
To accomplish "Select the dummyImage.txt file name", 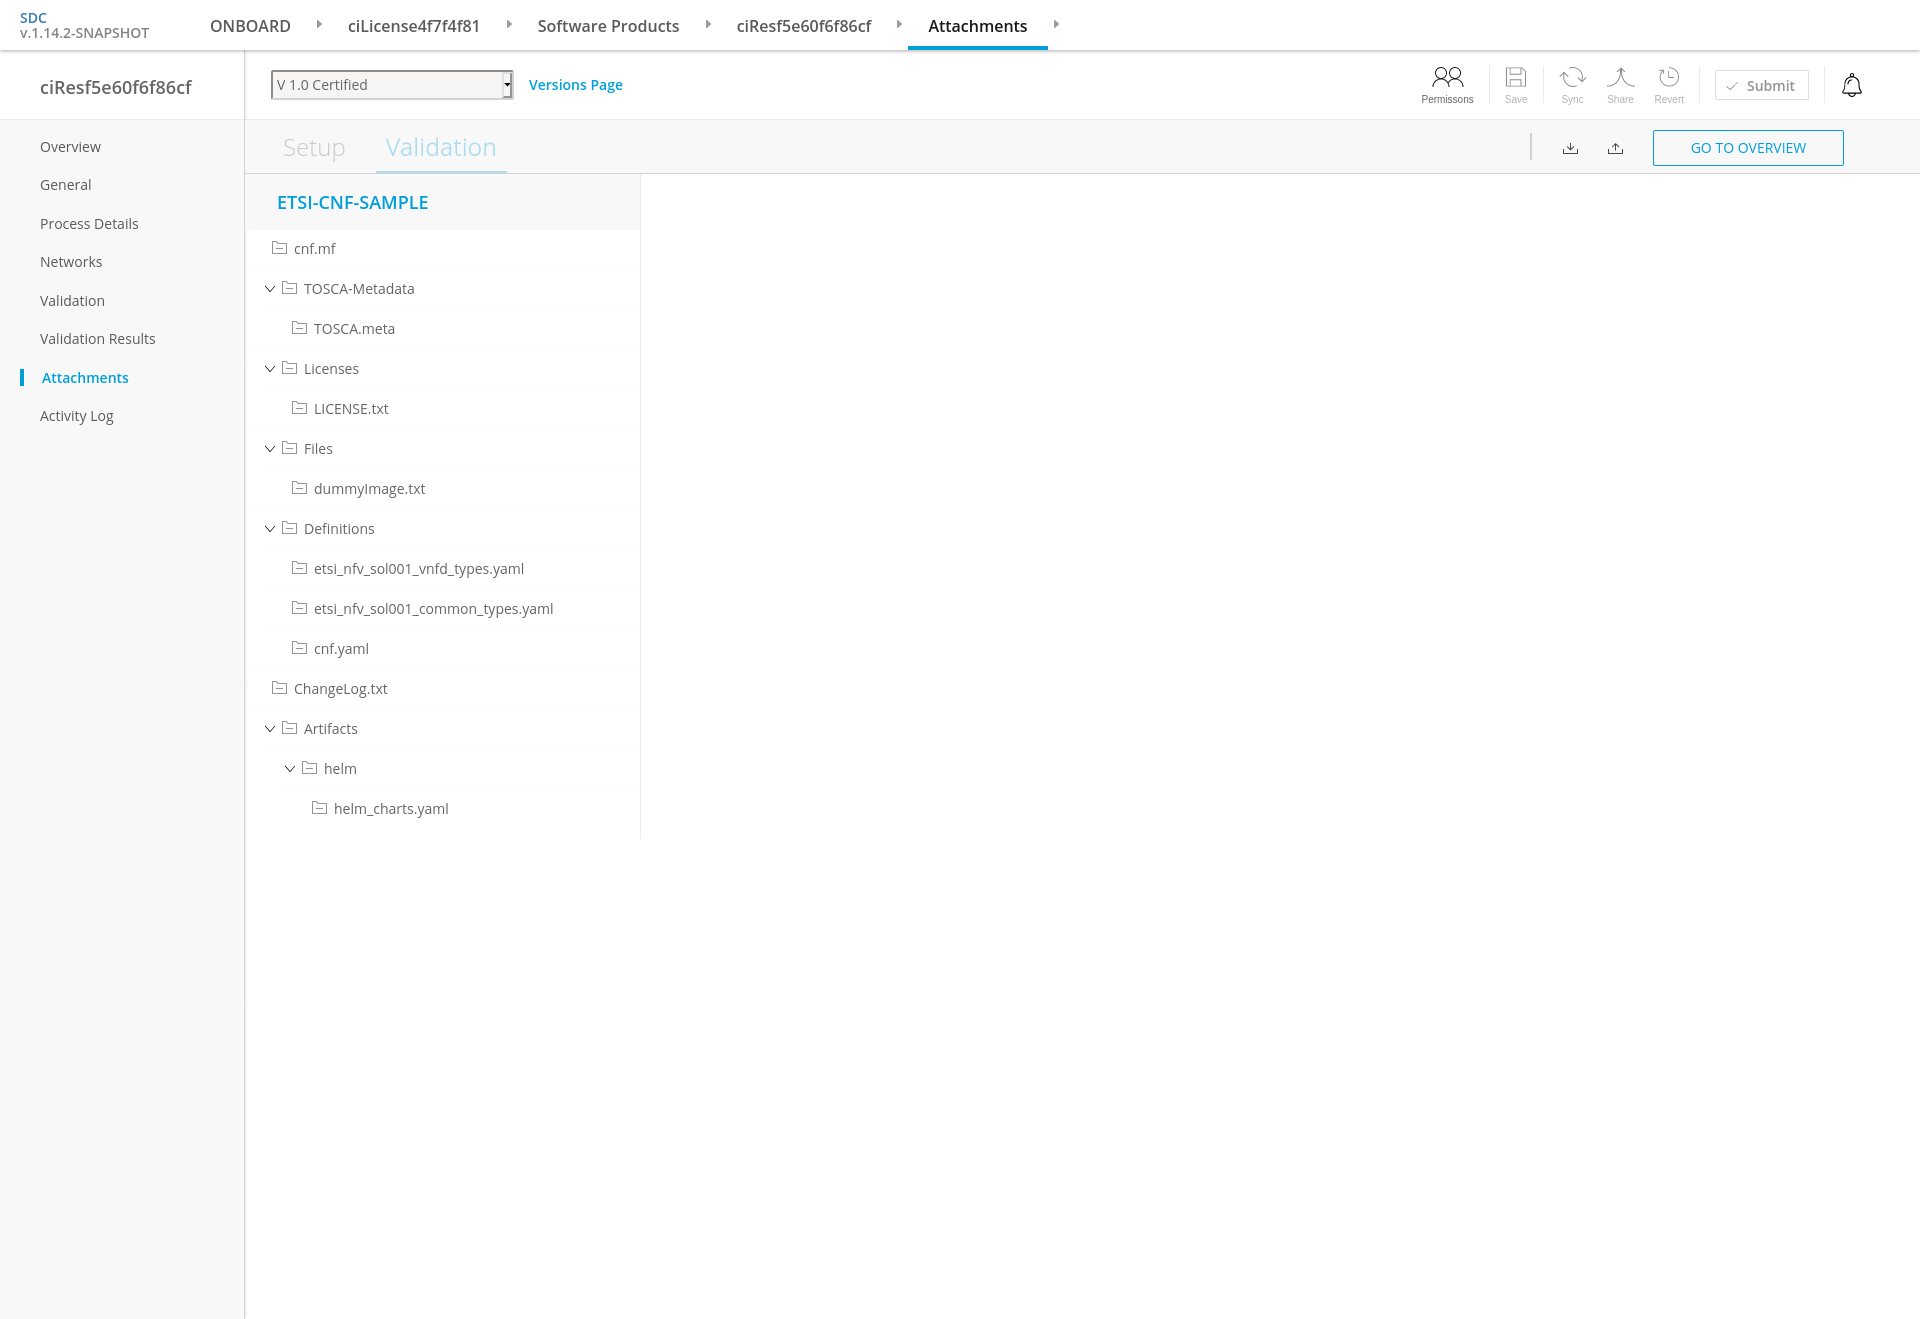I will [369, 489].
